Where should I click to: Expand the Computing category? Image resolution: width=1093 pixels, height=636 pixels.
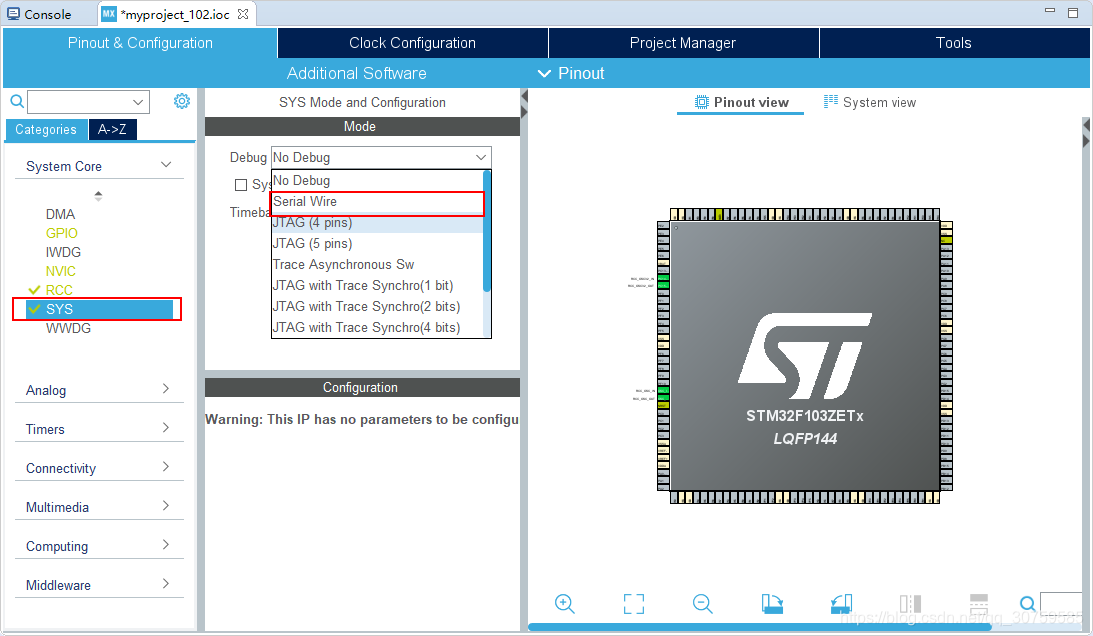[x=166, y=545]
